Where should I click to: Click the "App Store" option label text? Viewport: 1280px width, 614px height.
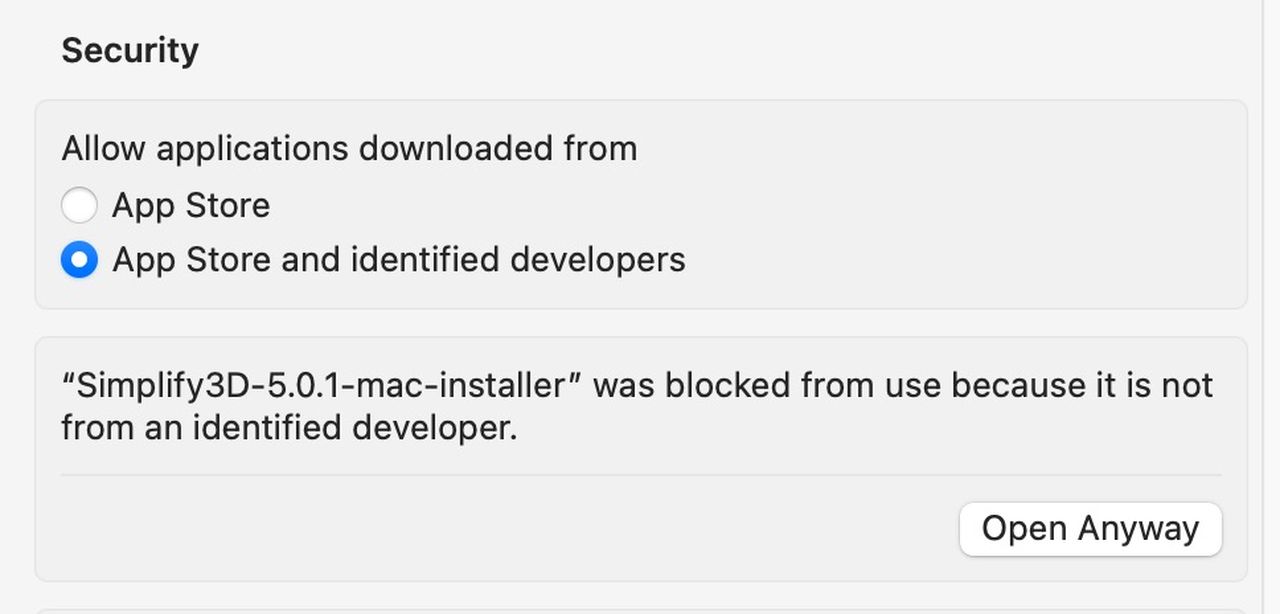pyautogui.click(x=191, y=206)
